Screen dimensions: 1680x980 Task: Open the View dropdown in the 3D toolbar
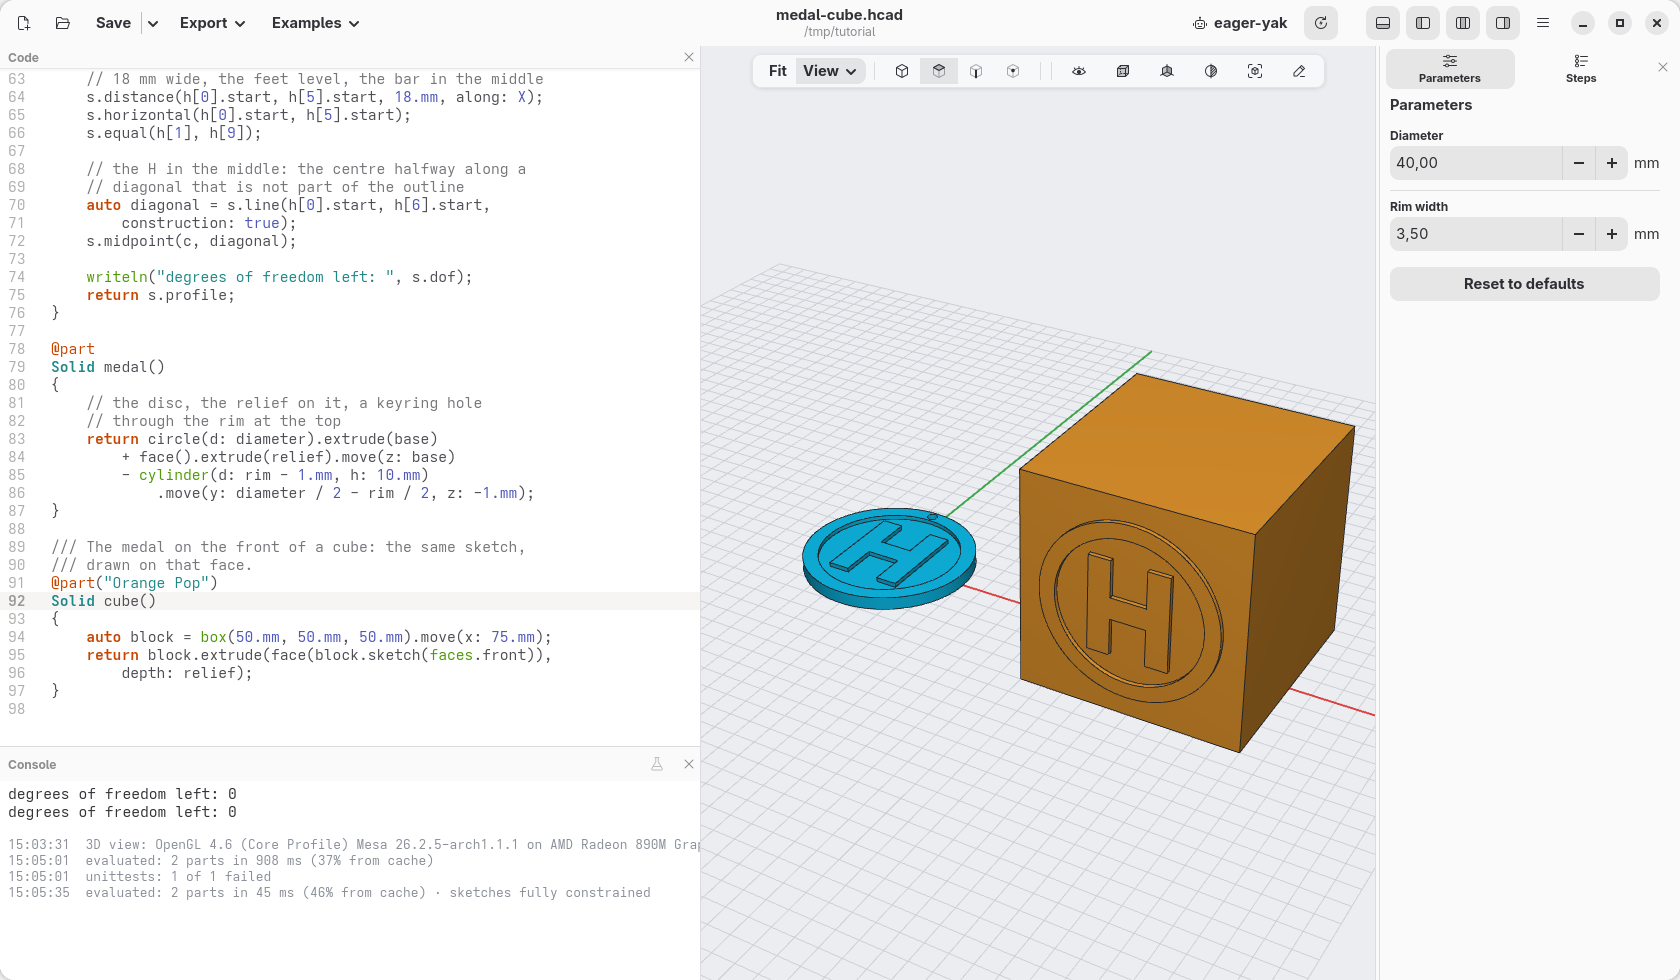(830, 71)
